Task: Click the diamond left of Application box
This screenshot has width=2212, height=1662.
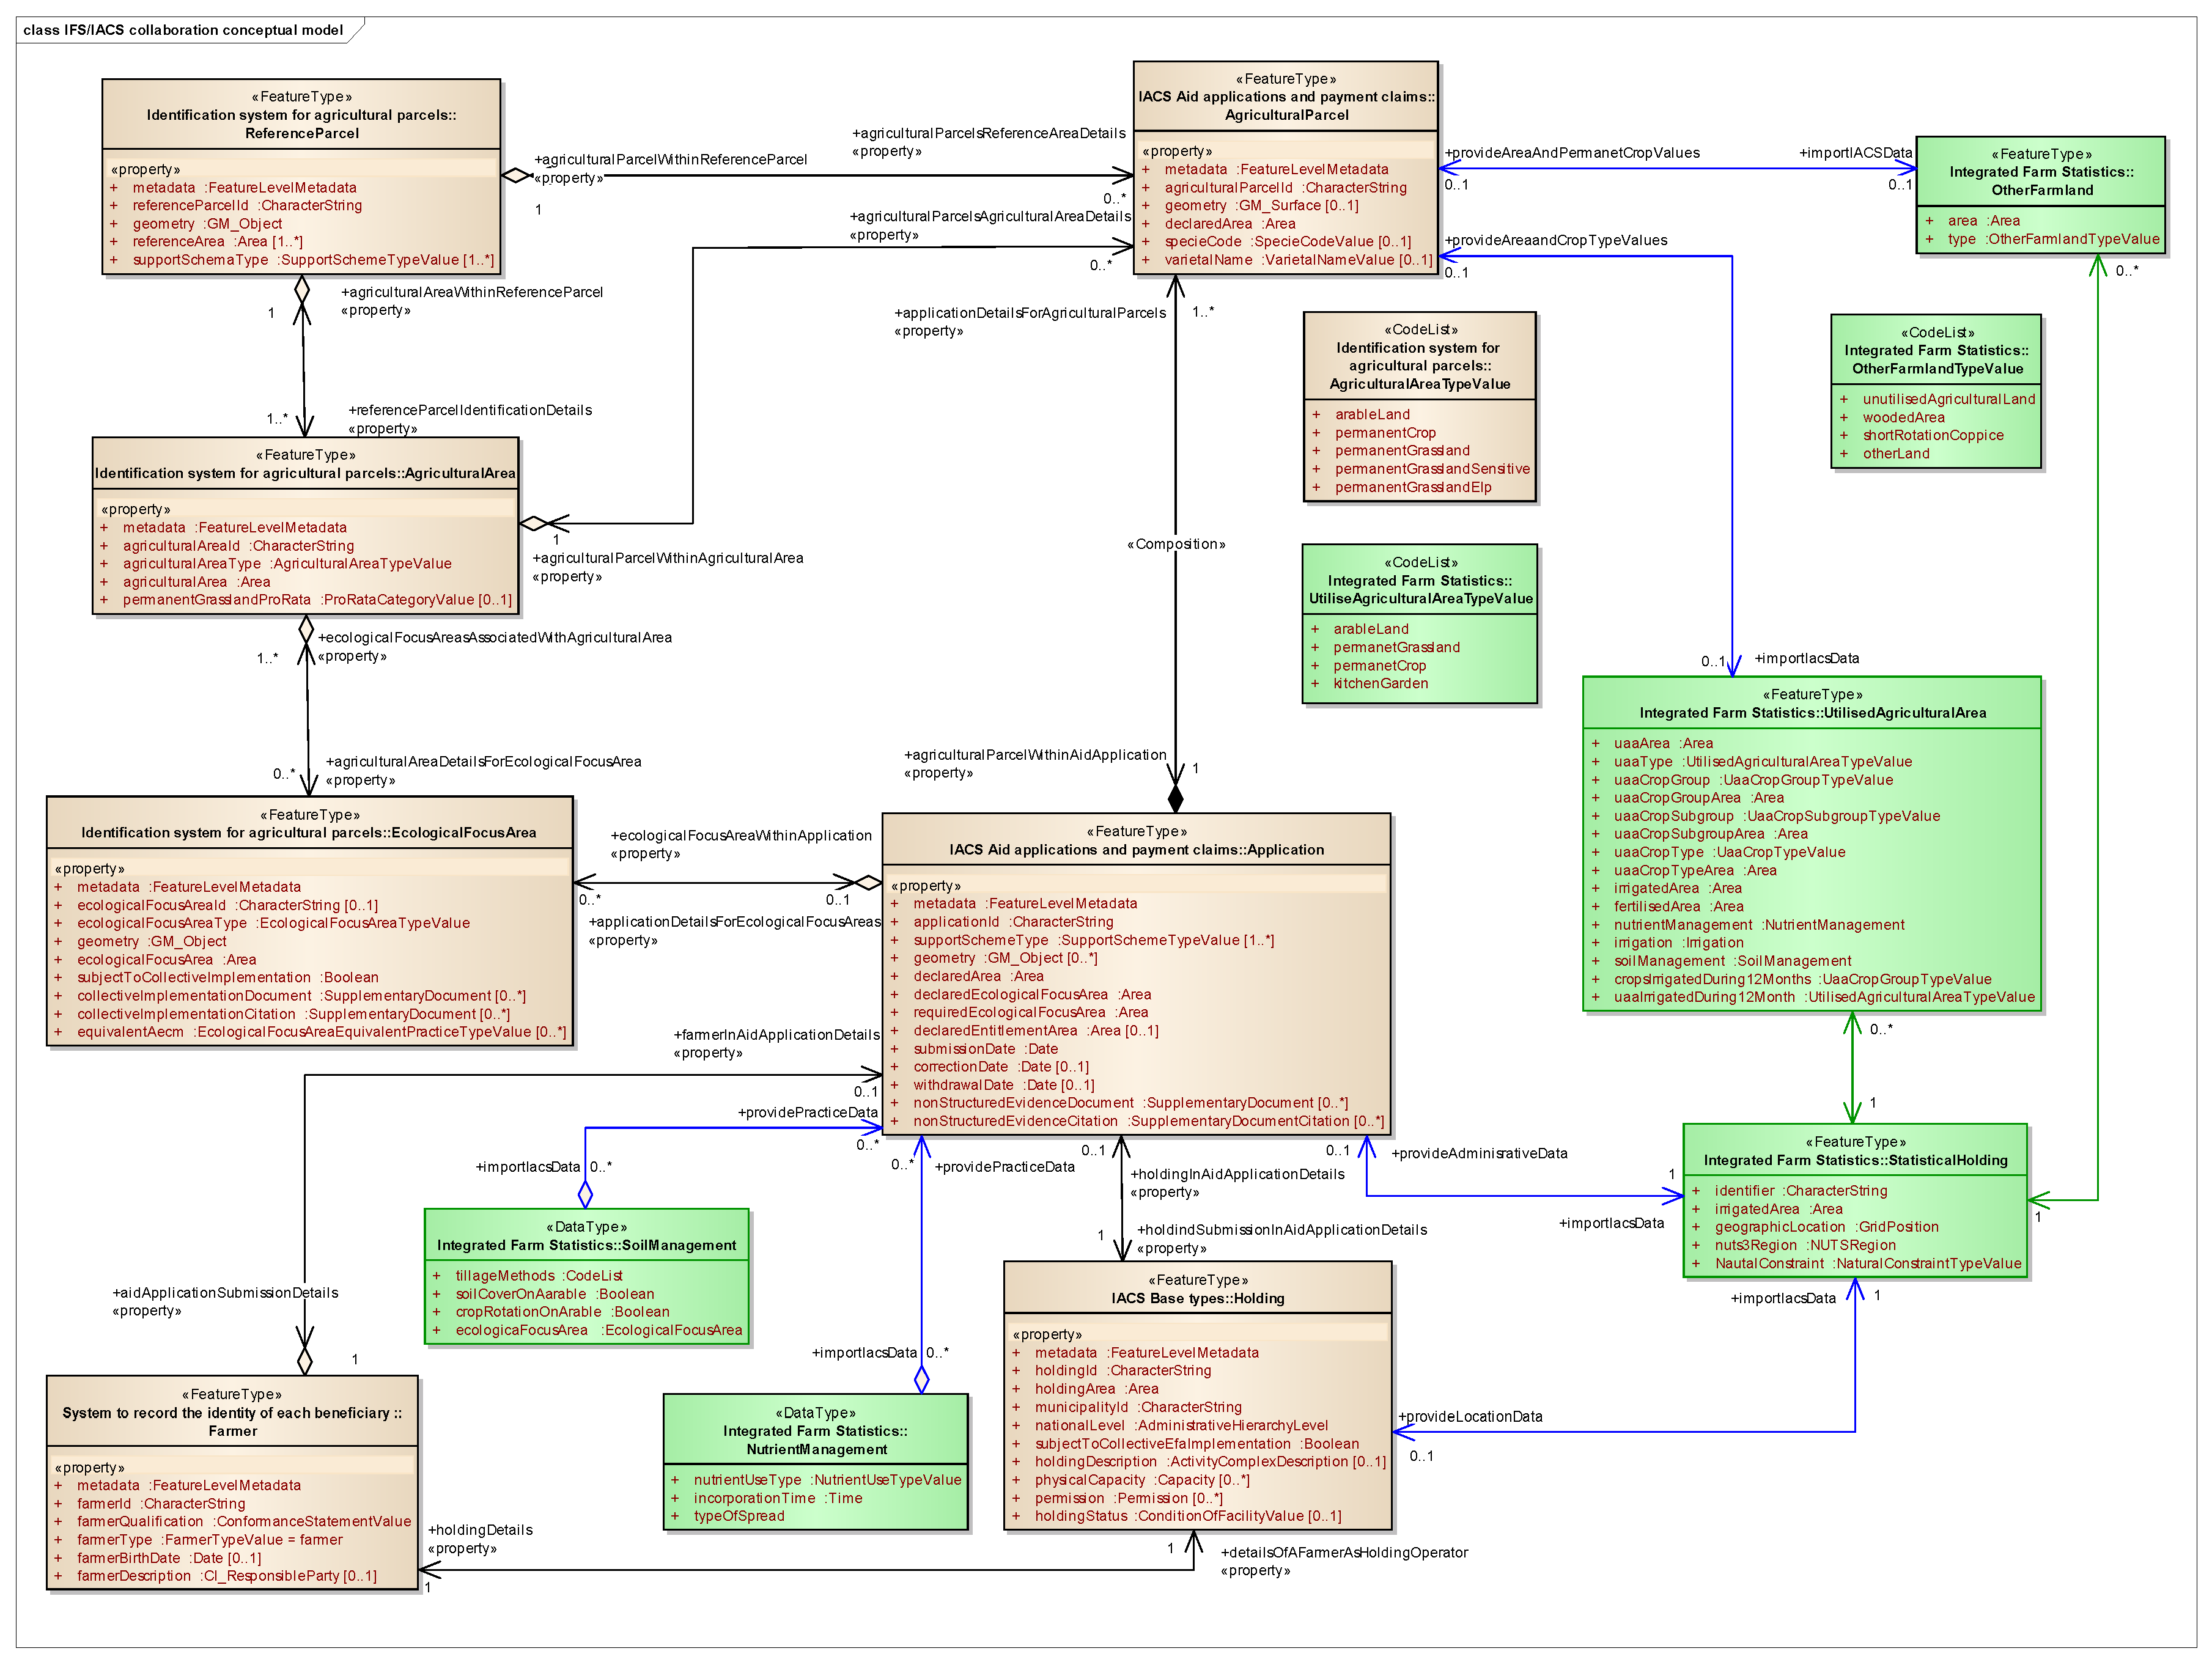Action: tap(869, 883)
